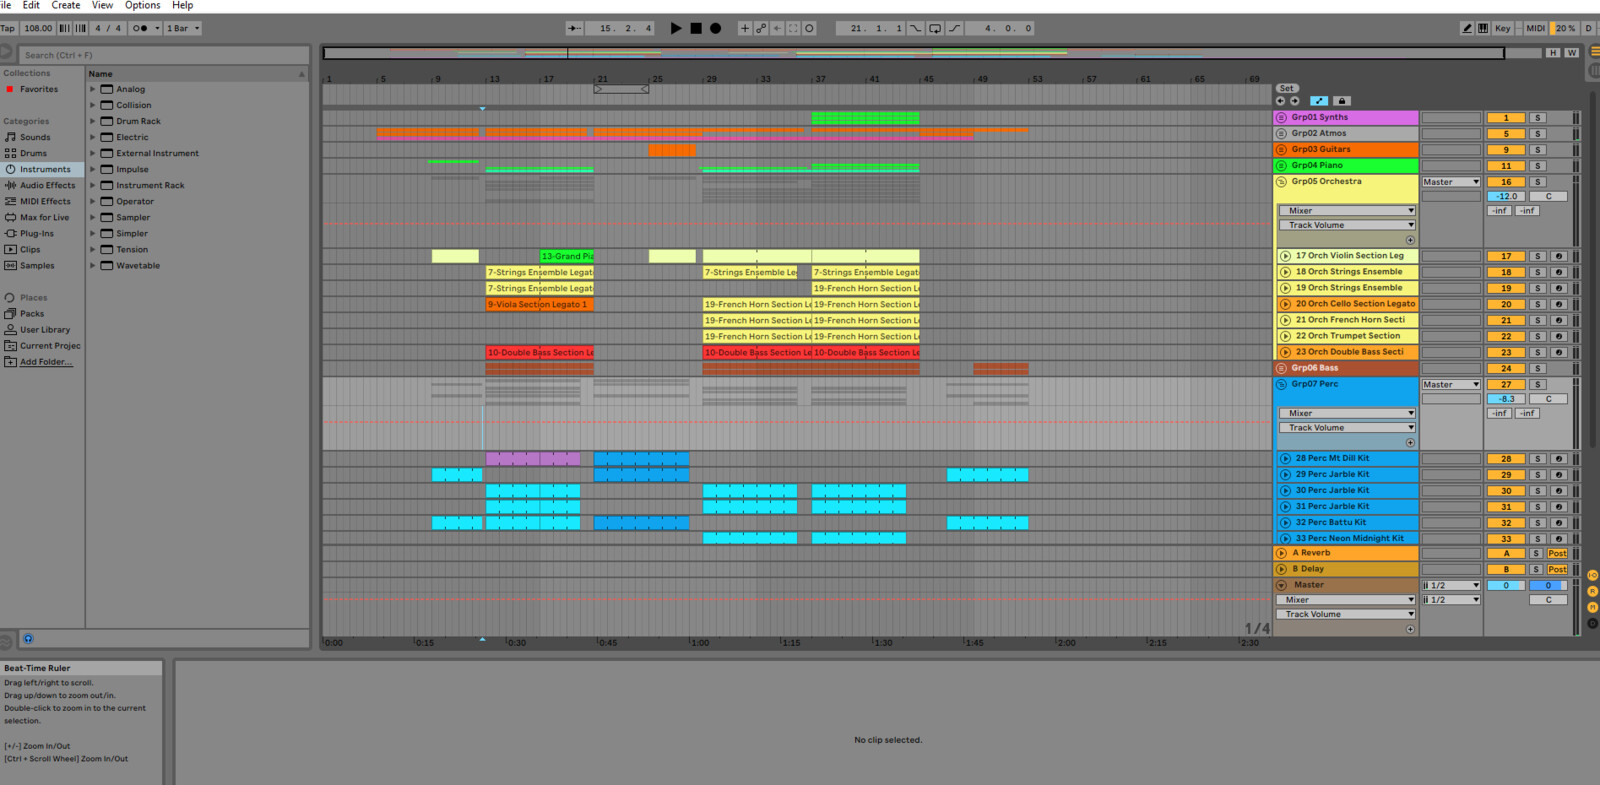Enable MIDI Arrangement Overdub plus icon

[x=744, y=28]
